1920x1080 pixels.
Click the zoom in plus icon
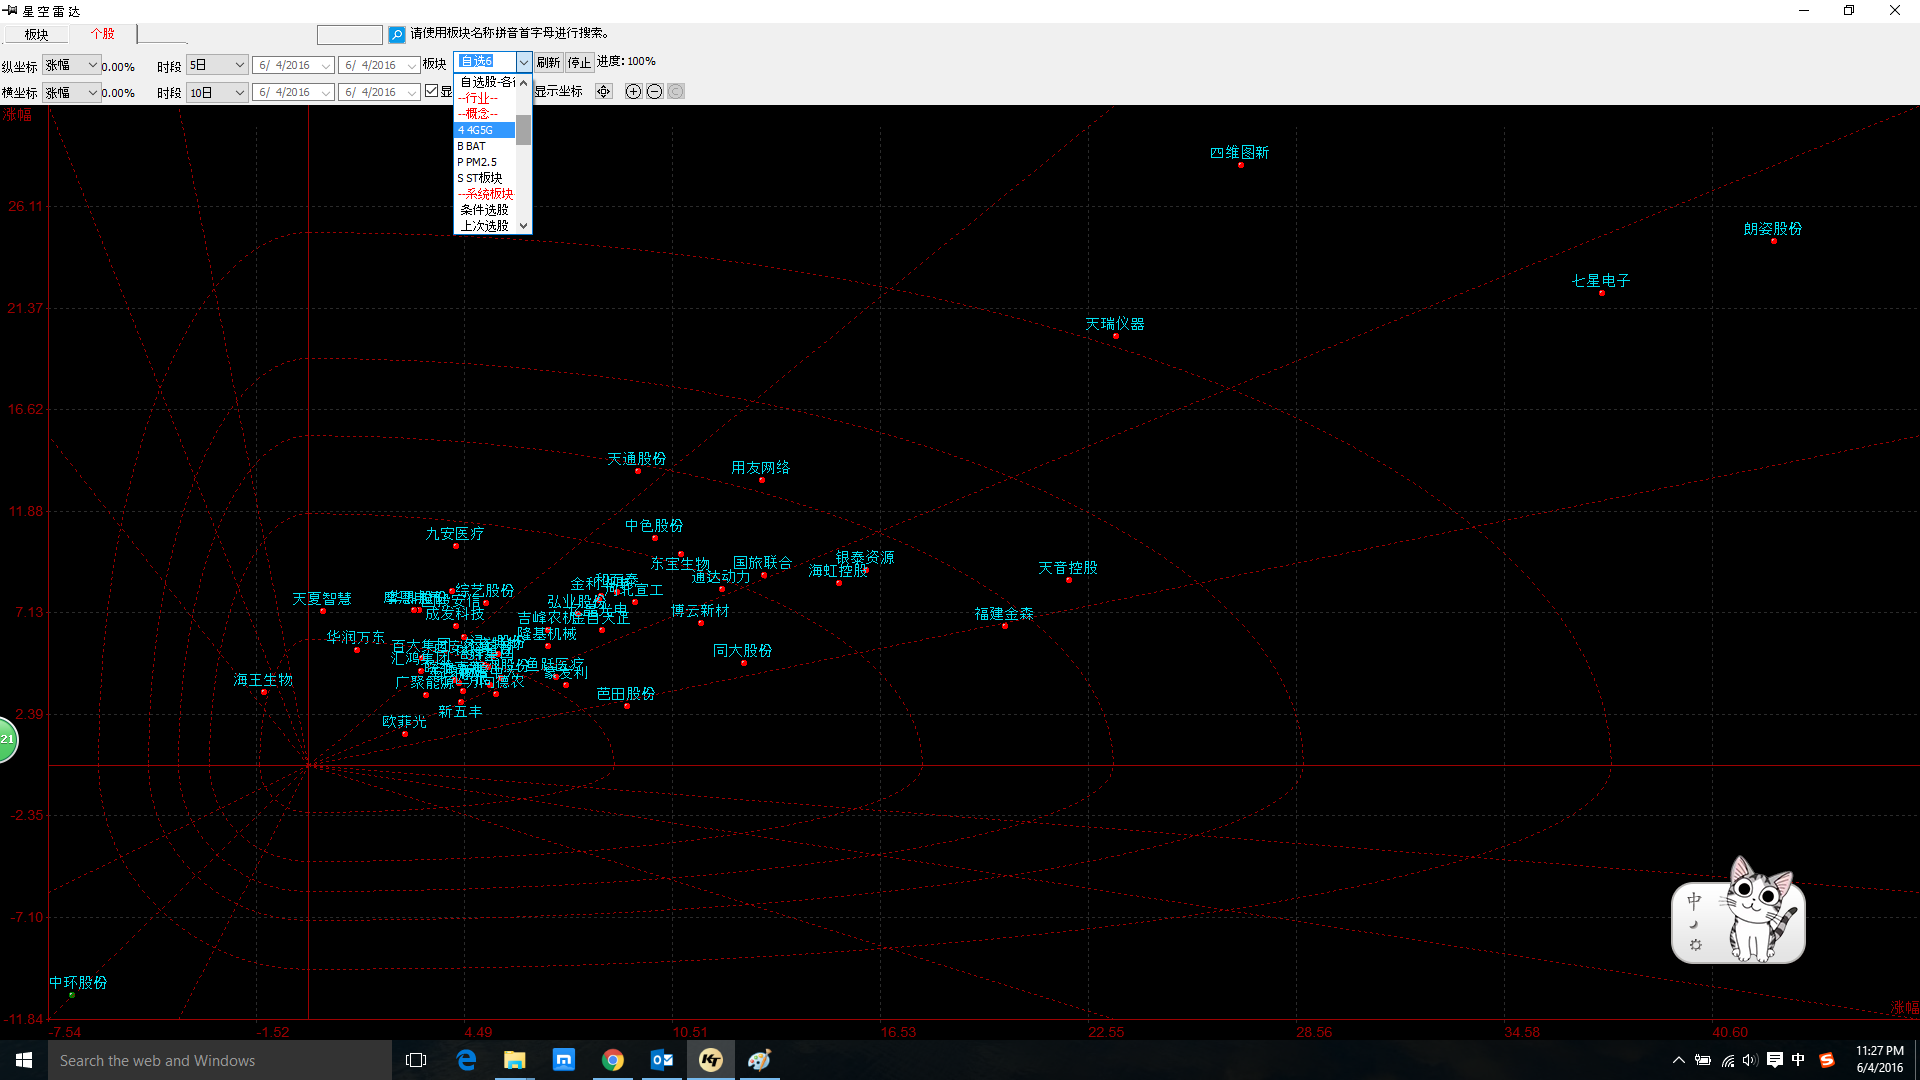point(633,92)
